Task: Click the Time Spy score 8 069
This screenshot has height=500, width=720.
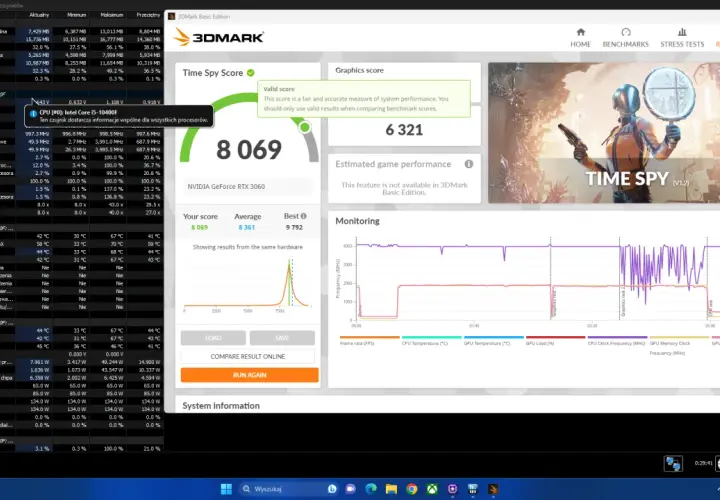Action: 249,150
